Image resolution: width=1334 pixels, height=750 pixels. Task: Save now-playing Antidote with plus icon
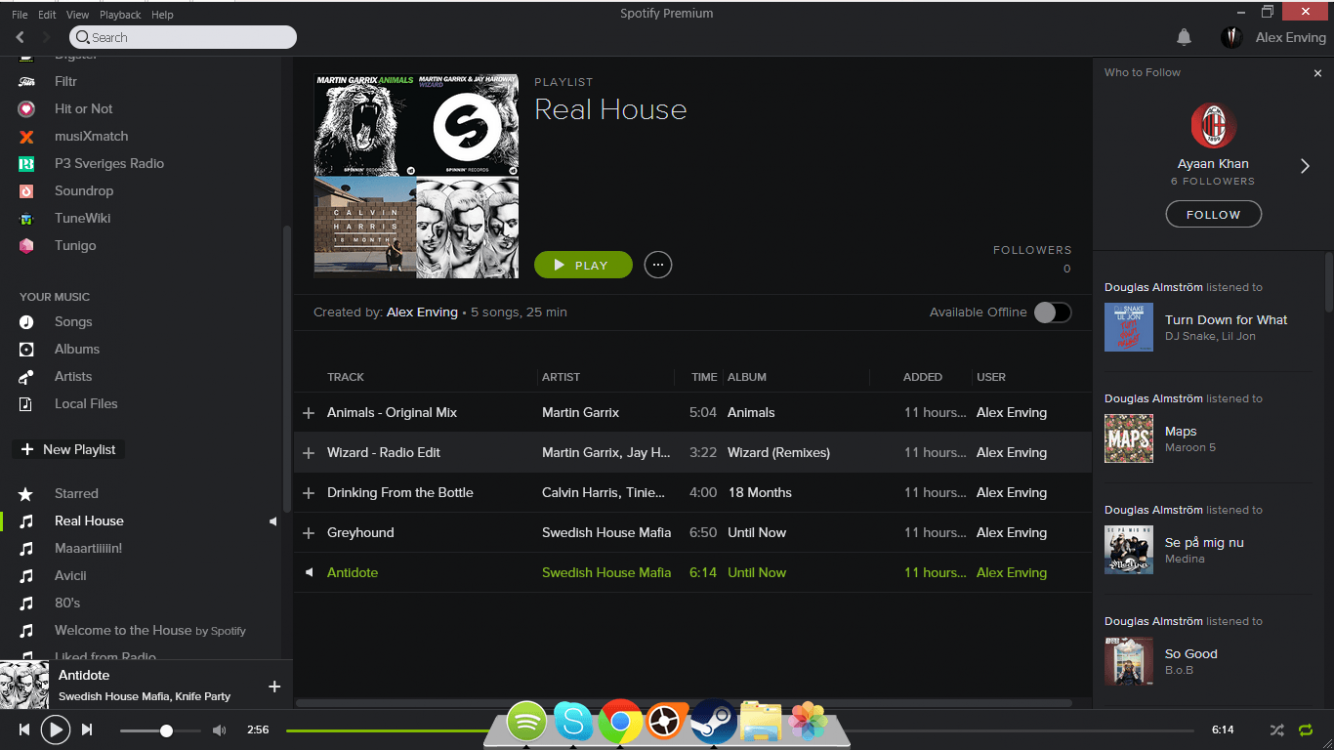[x=274, y=686]
